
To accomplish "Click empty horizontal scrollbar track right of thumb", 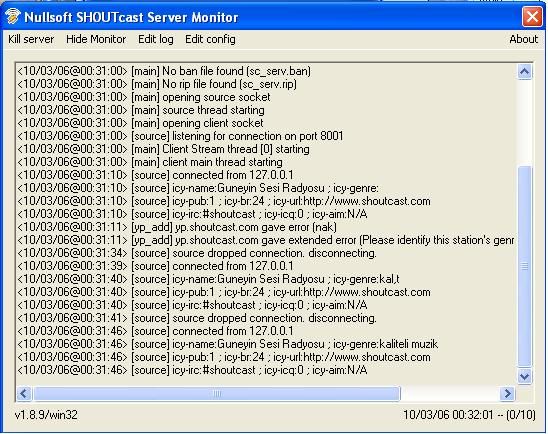I will (x=450, y=394).
